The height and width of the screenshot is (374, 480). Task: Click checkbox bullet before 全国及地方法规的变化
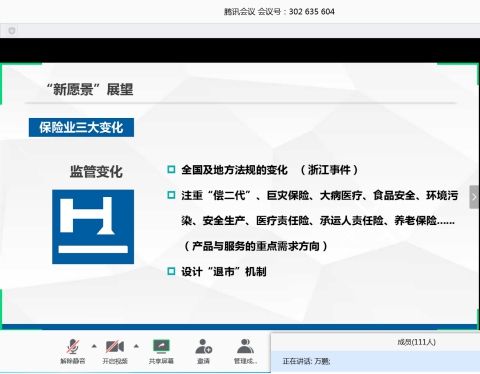[x=171, y=170]
